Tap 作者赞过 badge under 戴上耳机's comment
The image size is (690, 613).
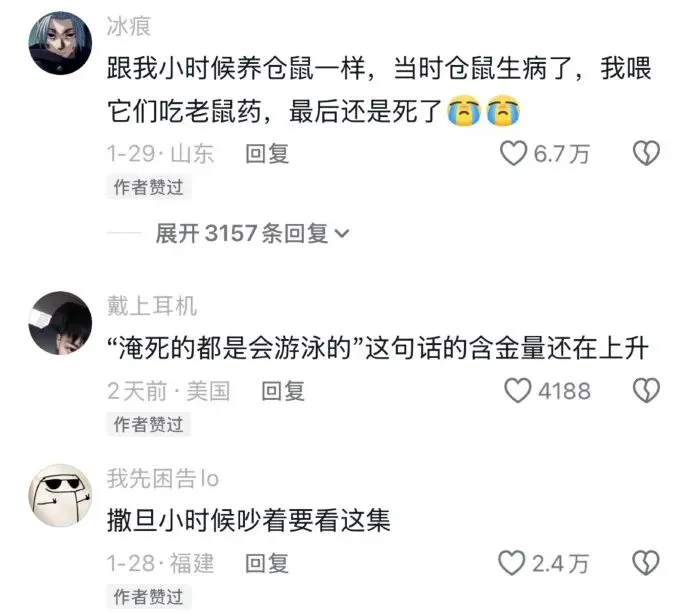[x=149, y=424]
